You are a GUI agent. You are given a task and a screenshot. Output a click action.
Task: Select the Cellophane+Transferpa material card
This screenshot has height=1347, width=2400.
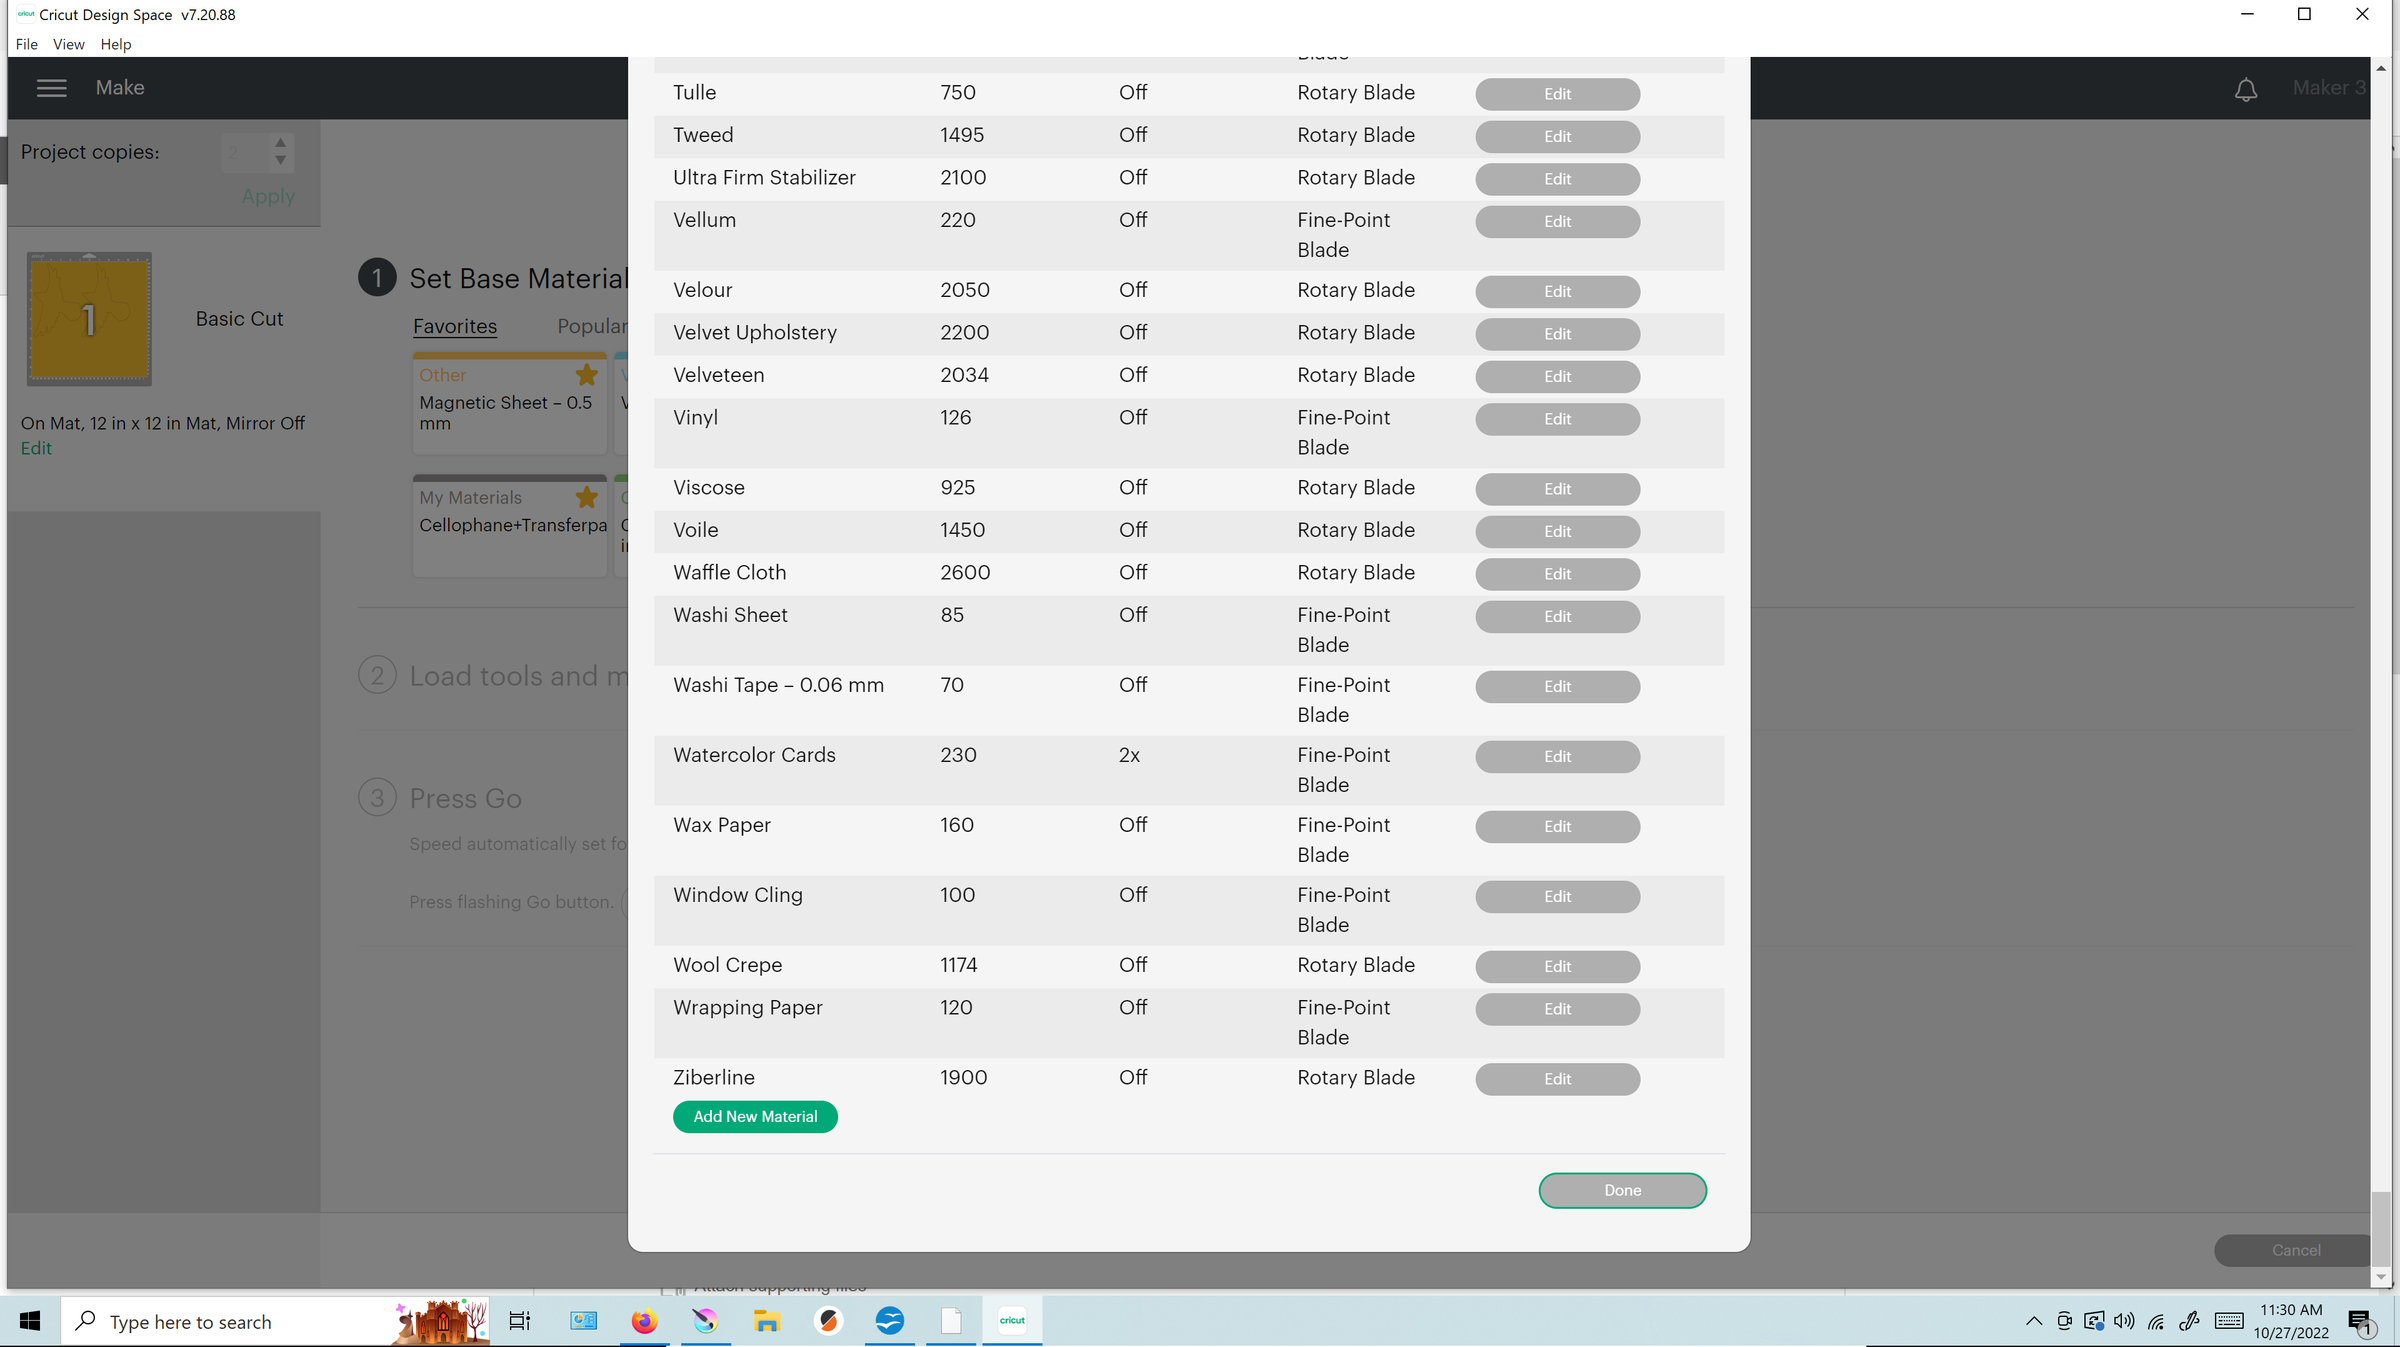[510, 525]
